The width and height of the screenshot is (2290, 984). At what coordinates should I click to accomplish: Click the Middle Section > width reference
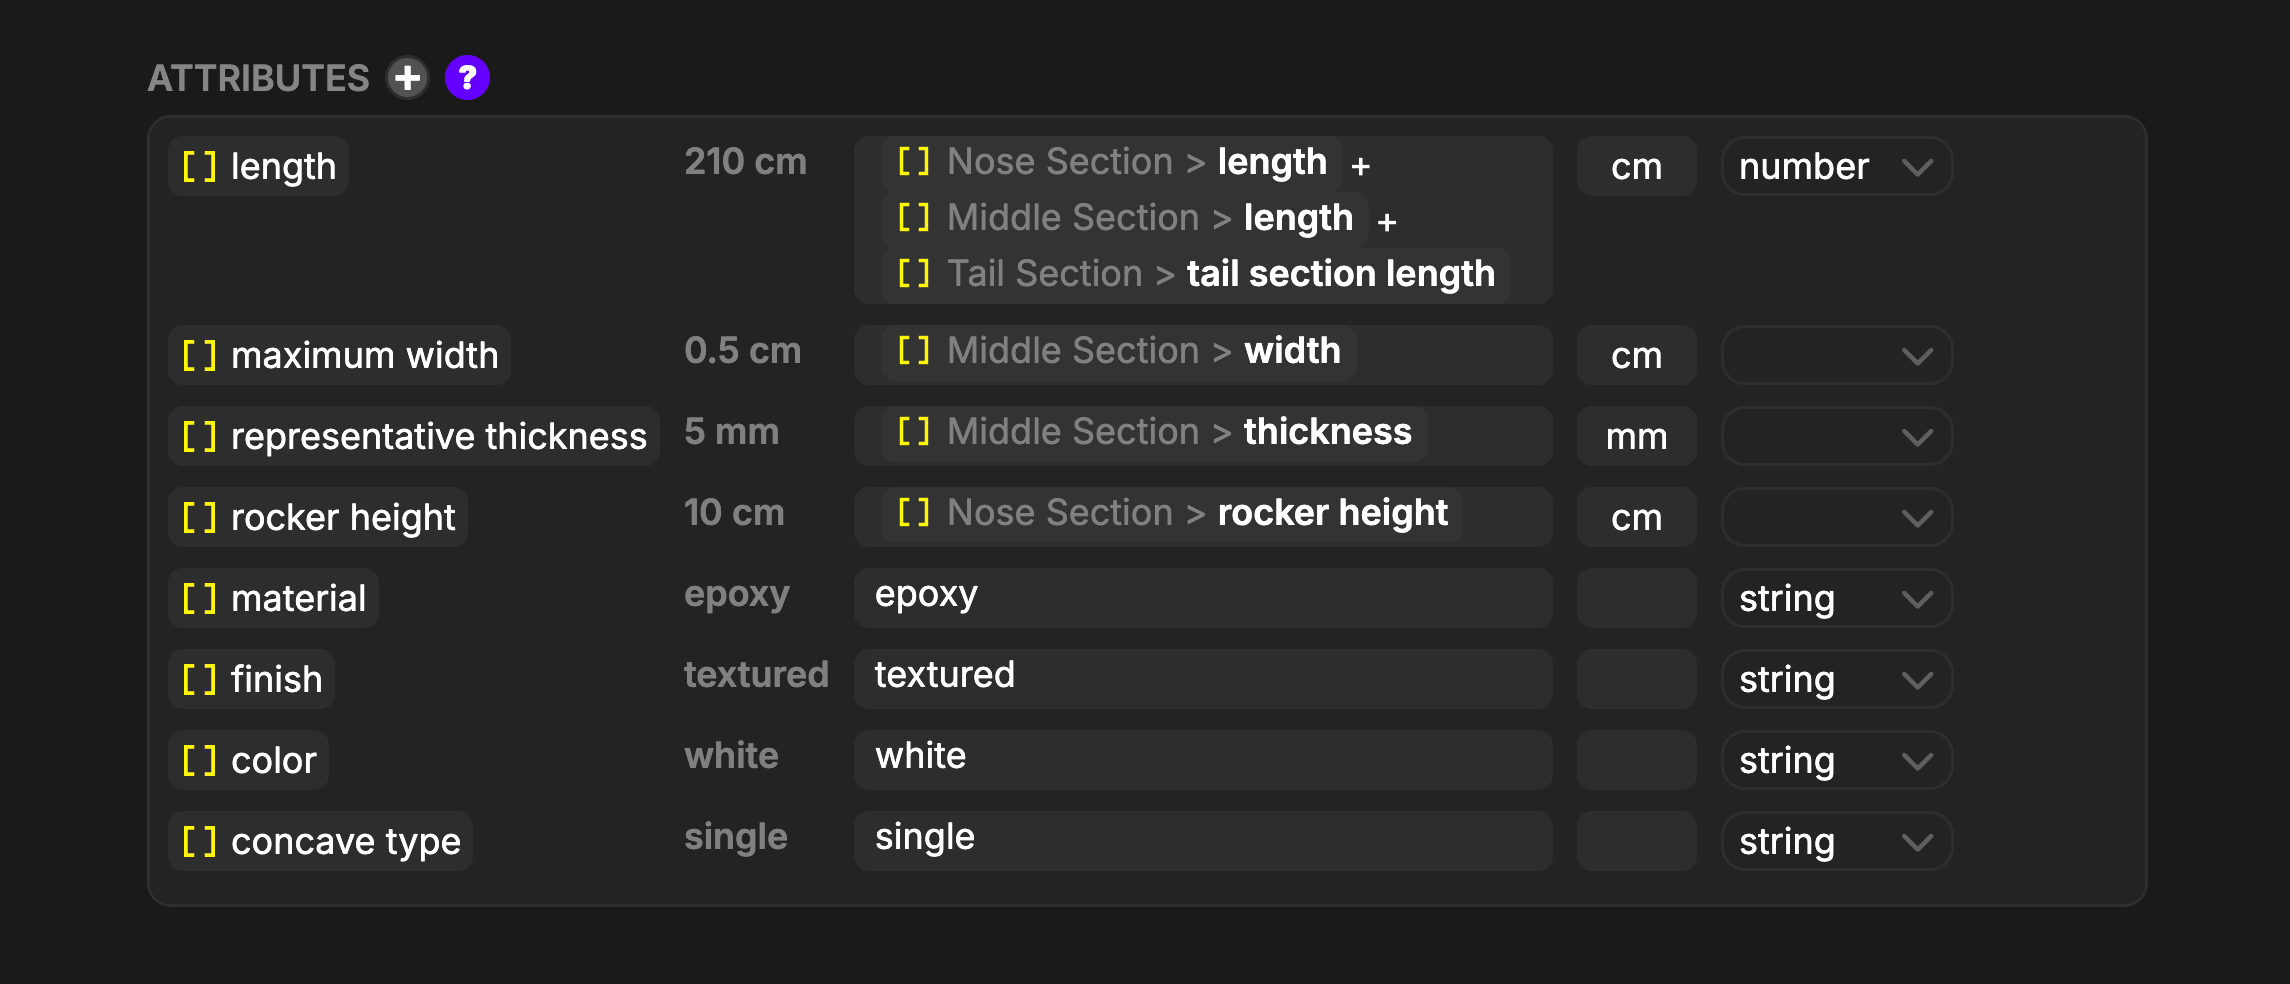tap(1118, 351)
